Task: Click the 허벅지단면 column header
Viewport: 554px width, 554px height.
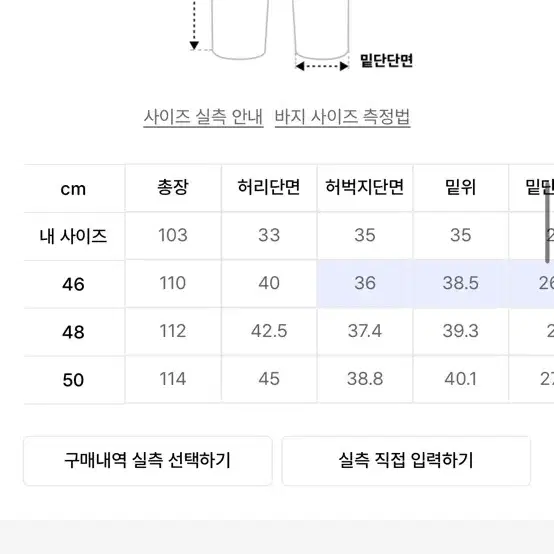Action: tap(365, 188)
